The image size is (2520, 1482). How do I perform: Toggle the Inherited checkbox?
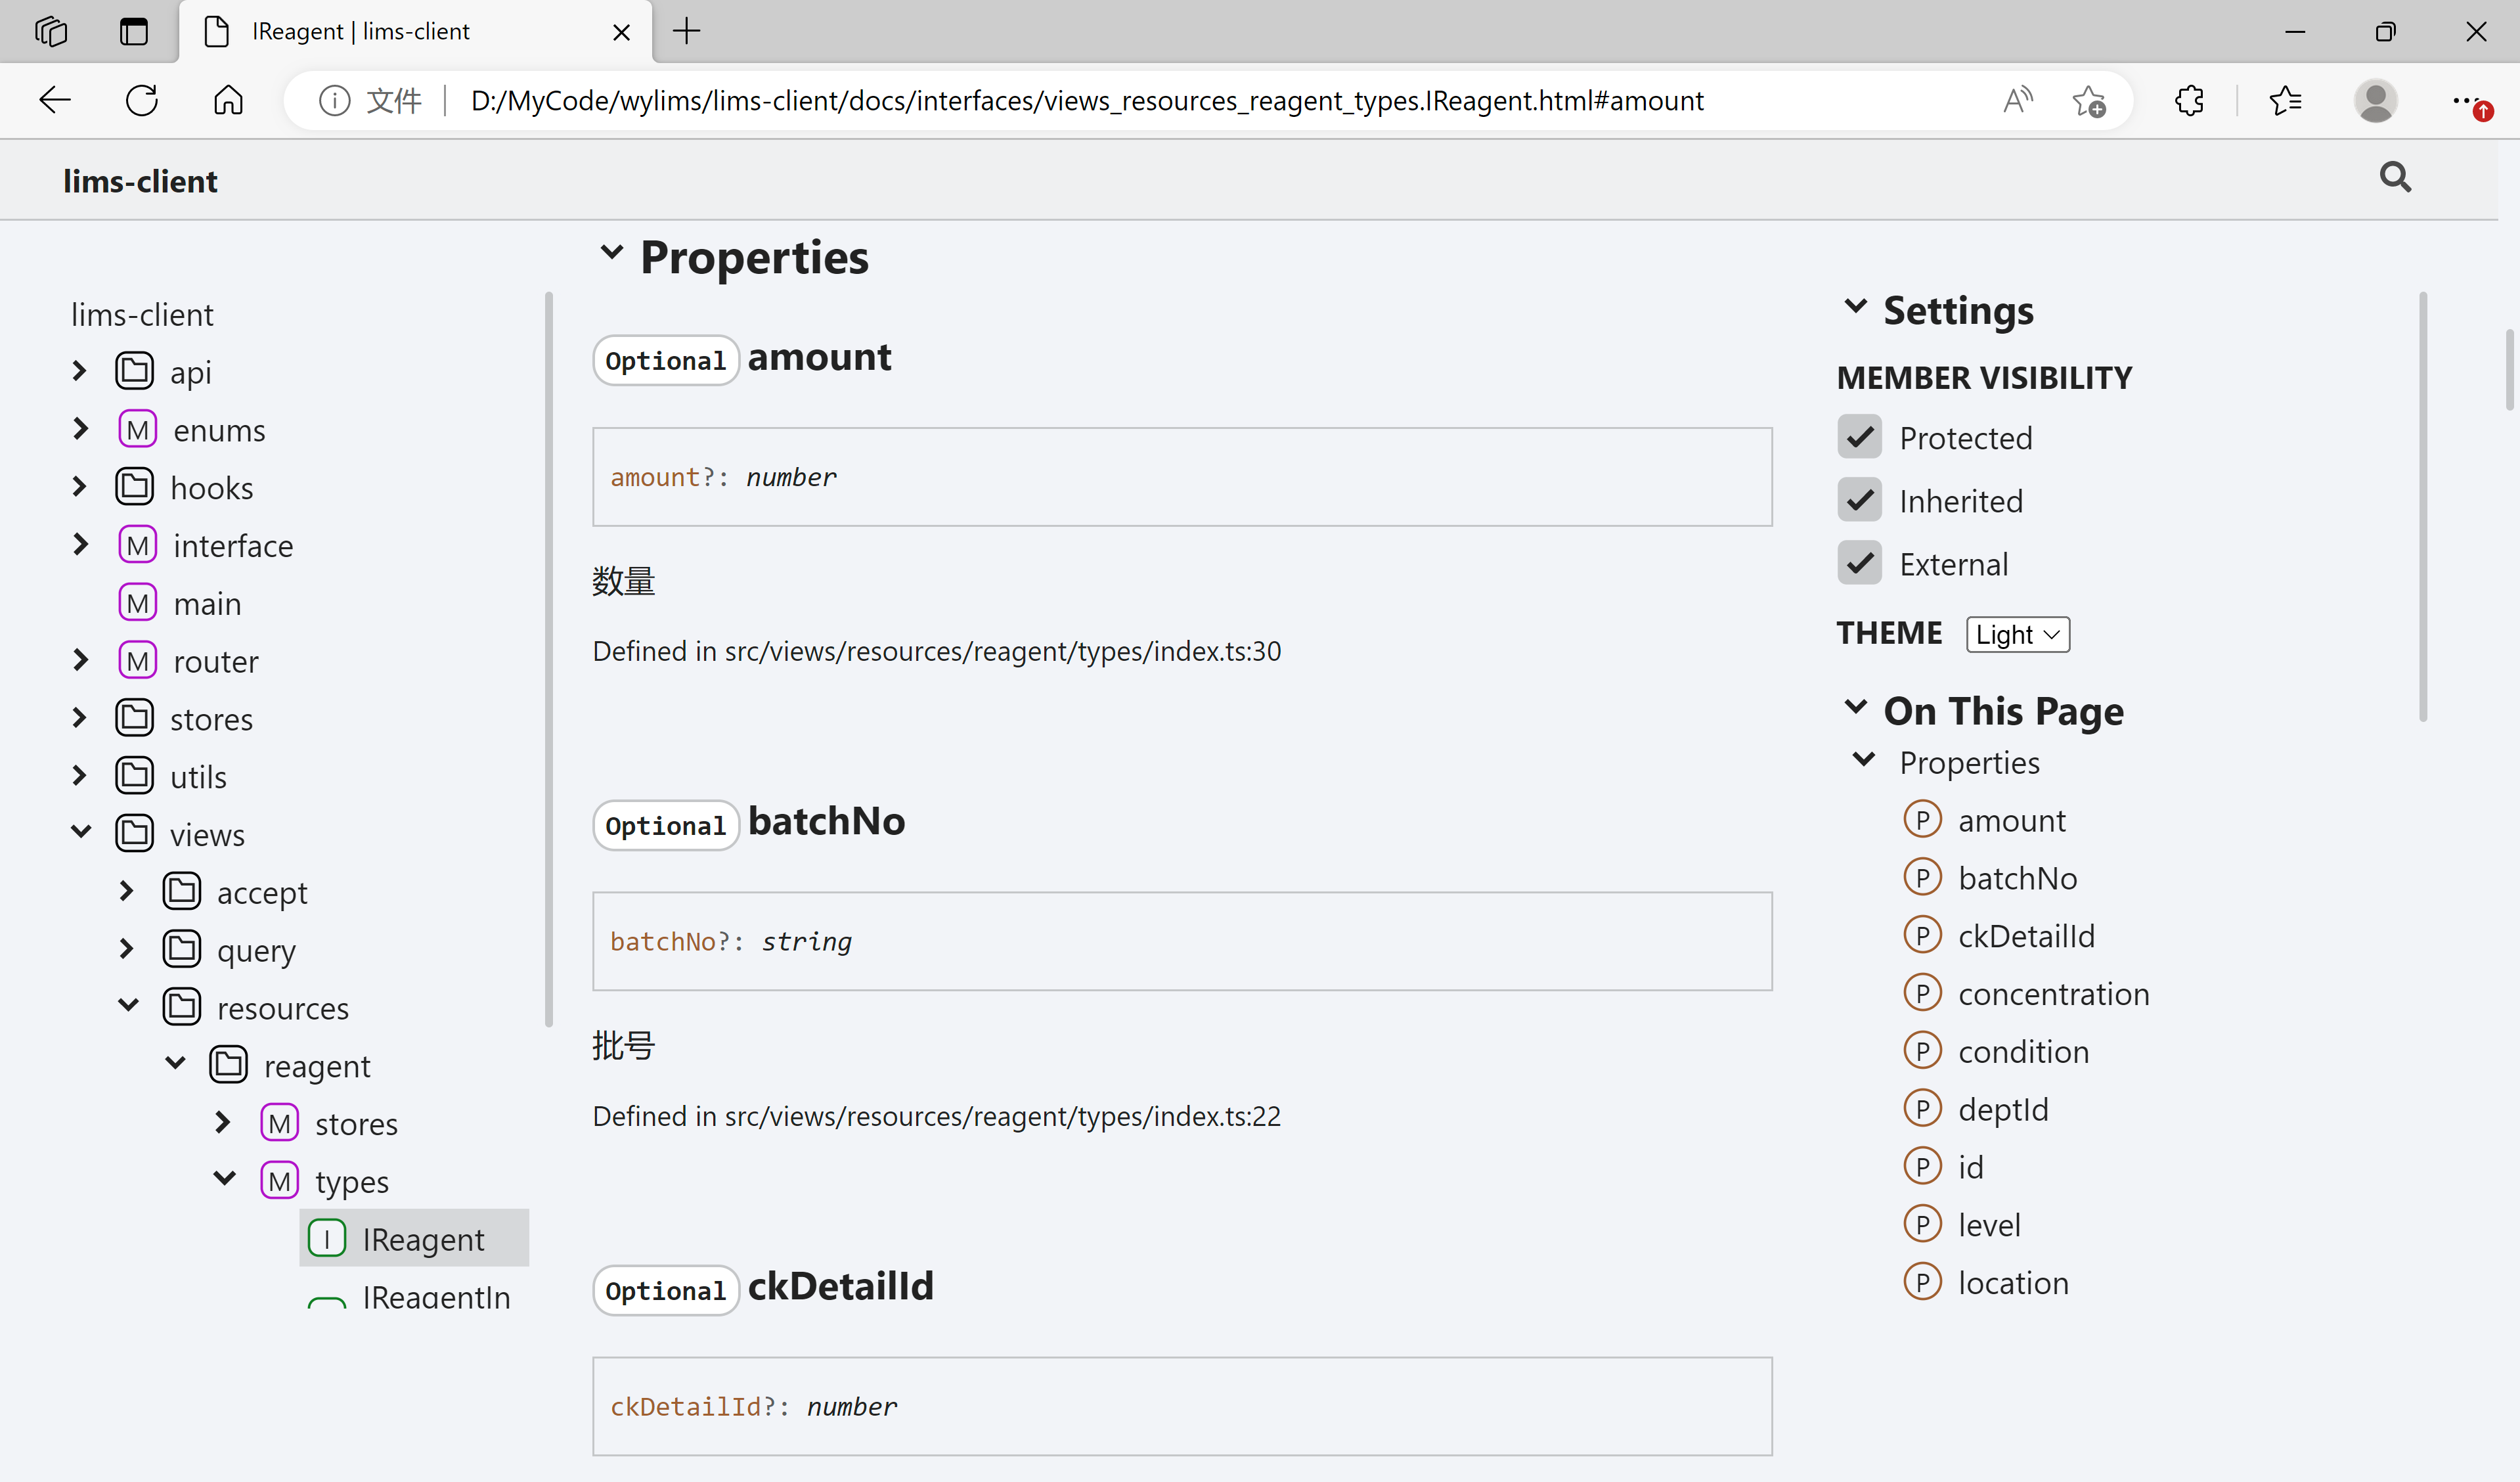(x=1859, y=500)
